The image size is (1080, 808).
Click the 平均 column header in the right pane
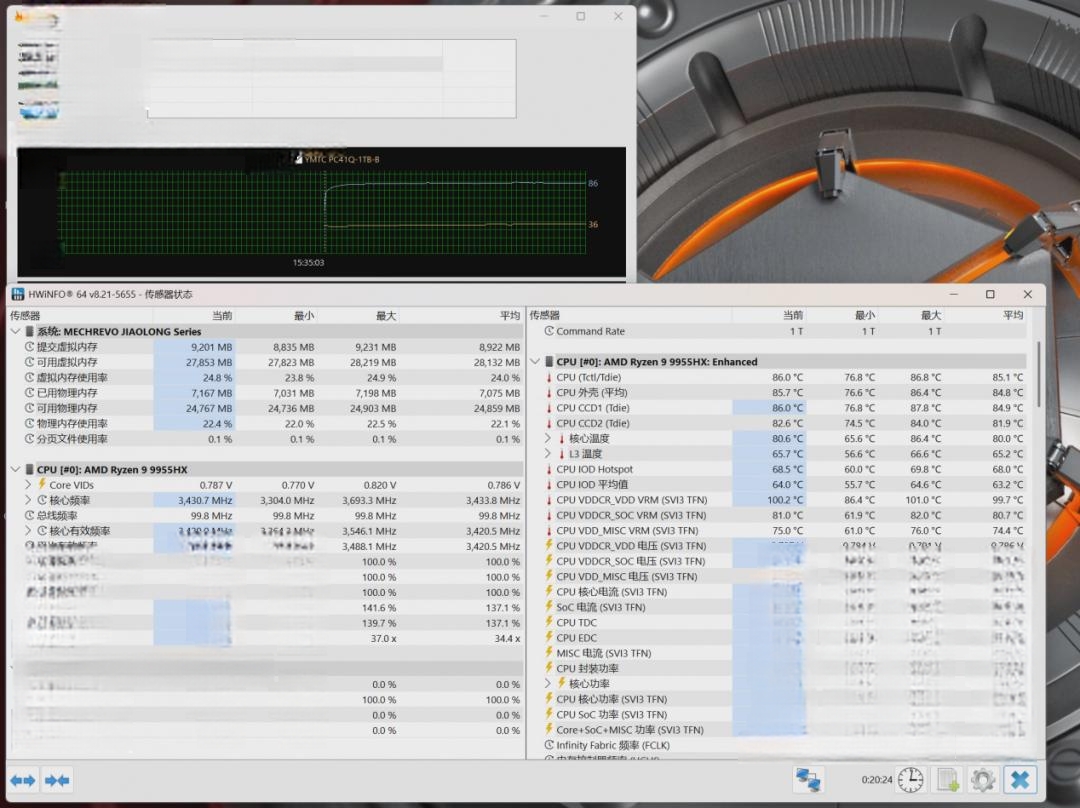pyautogui.click(x=1012, y=315)
